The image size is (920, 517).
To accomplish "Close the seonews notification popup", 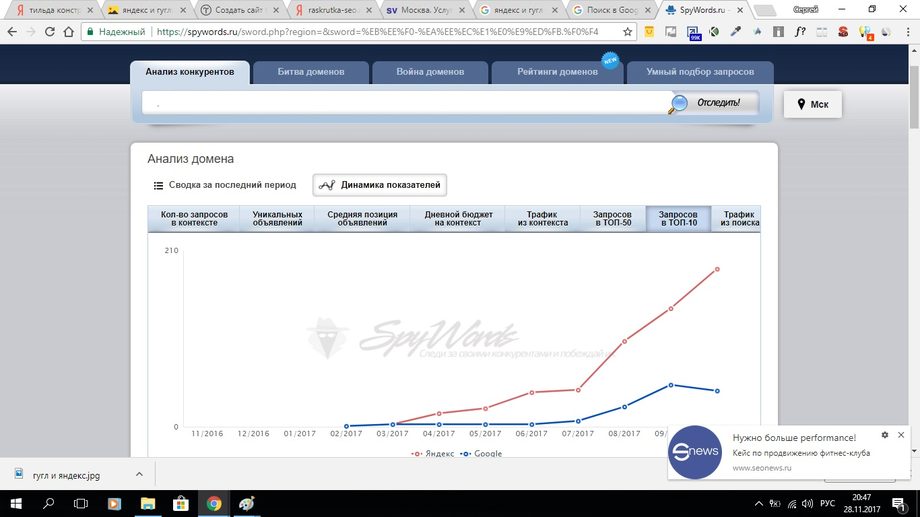I will tap(901, 435).
